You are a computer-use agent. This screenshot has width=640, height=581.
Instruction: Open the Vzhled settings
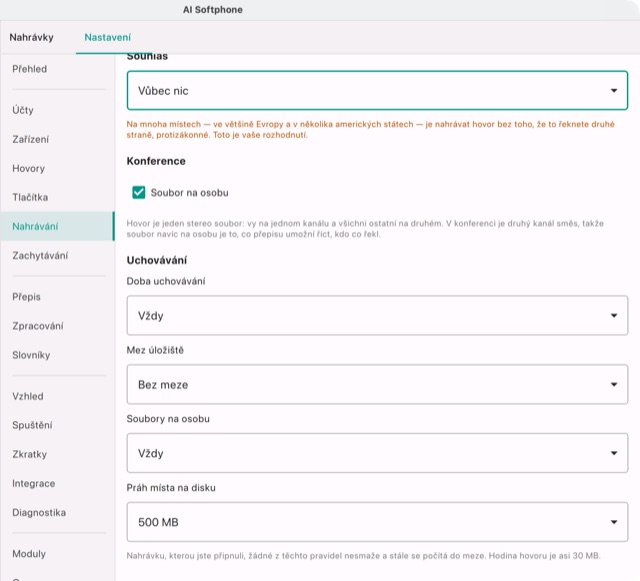(x=28, y=396)
